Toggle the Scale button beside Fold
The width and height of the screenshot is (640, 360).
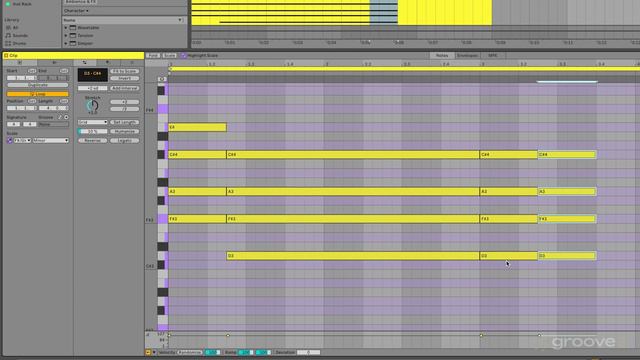pos(169,56)
